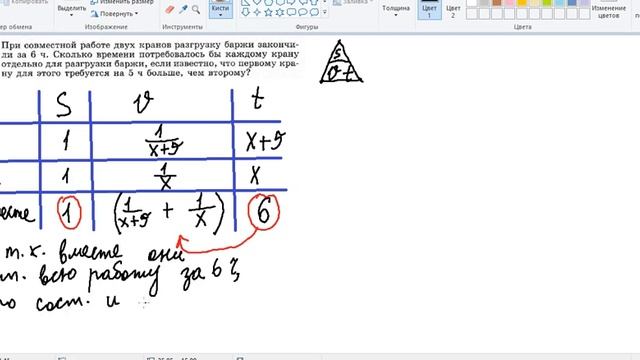Activate the Цвет 1 foreground color
Image resolution: width=640 pixels, height=360 pixels.
pyautogui.click(x=429, y=9)
